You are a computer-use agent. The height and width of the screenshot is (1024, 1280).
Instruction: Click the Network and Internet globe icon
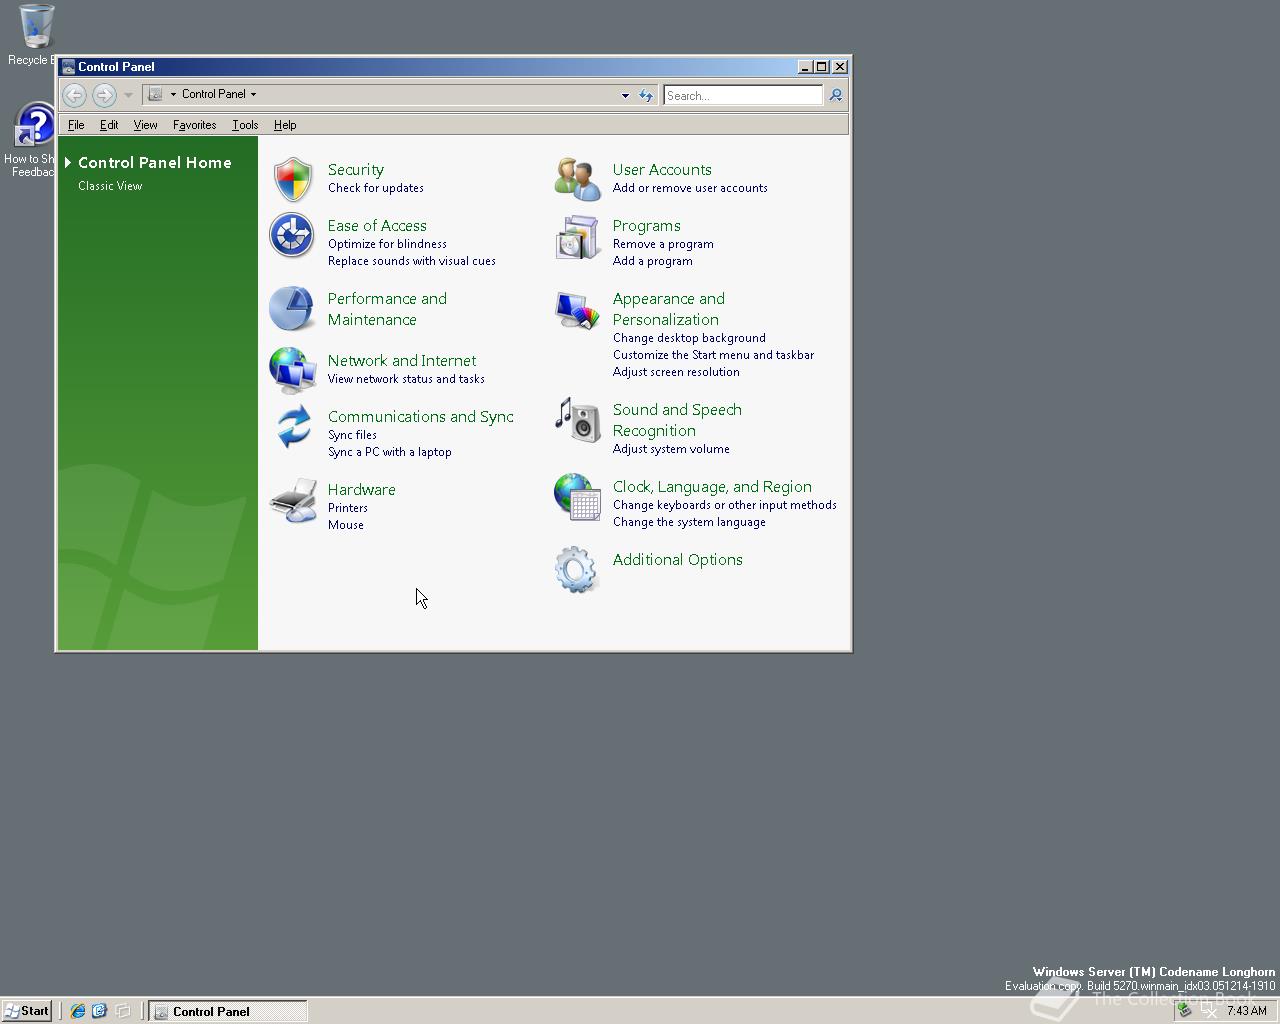pos(292,370)
